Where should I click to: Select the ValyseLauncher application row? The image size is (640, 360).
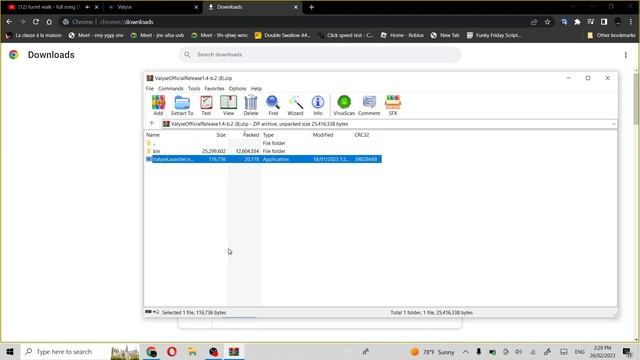[x=263, y=159]
